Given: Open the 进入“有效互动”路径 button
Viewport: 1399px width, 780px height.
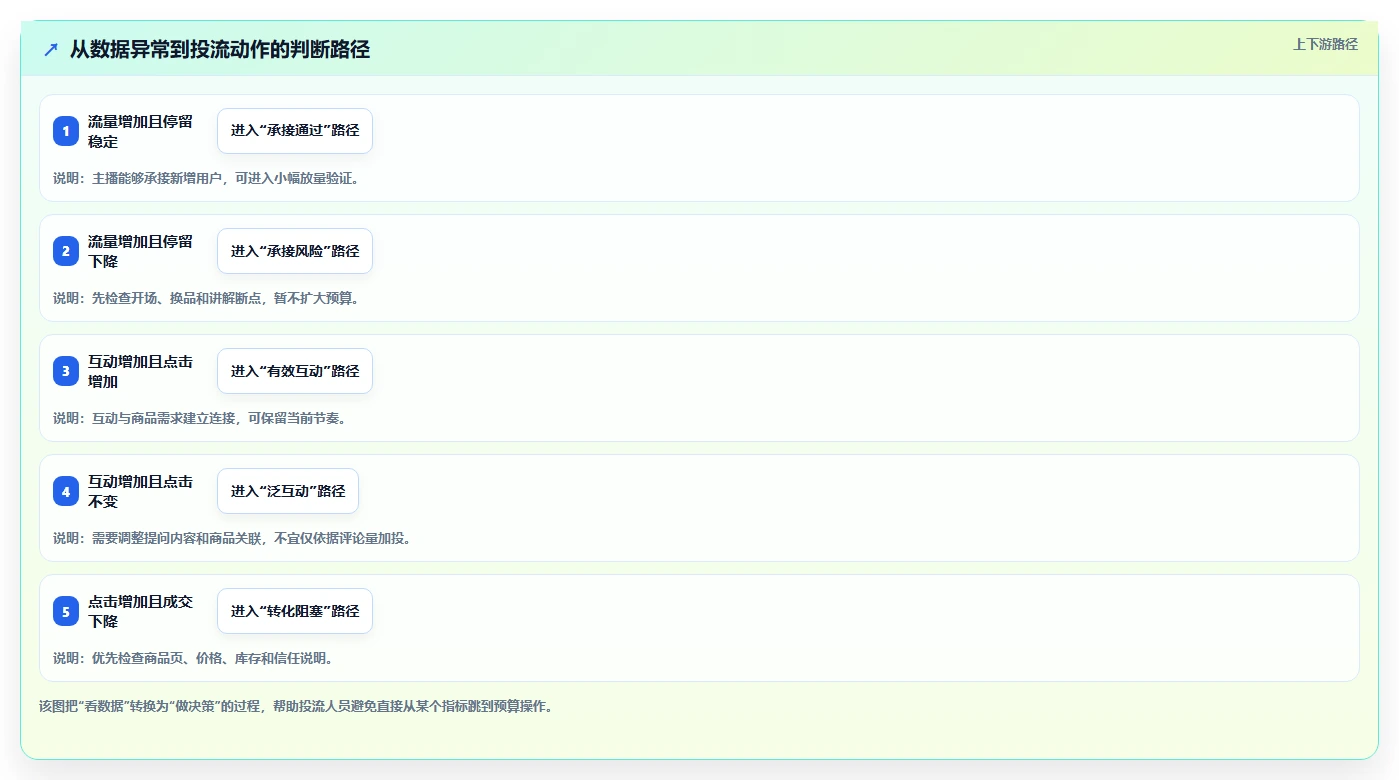Looking at the screenshot, I should 295,371.
